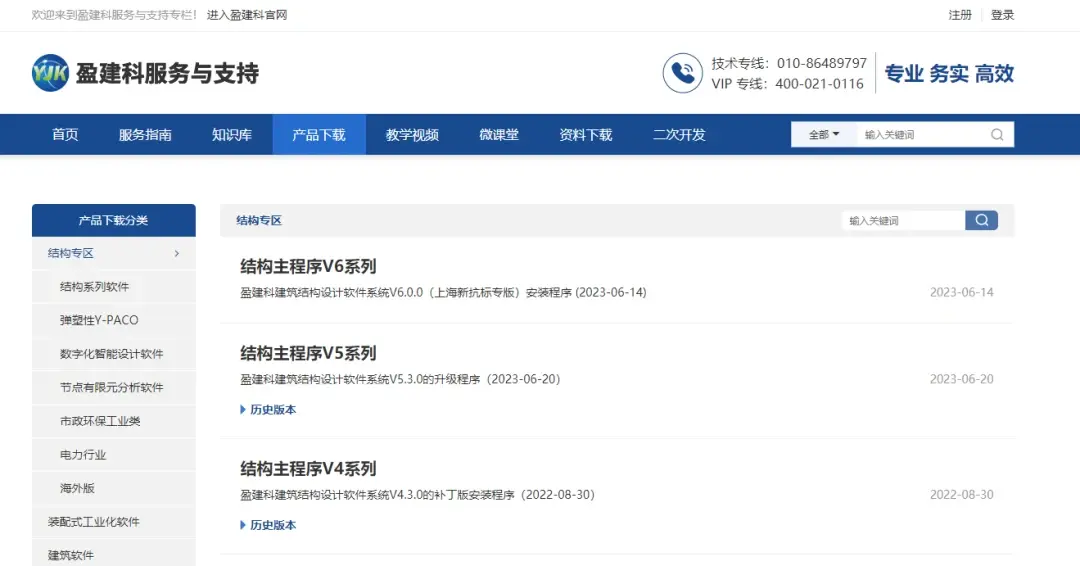Open the 全部 search category dropdown
This screenshot has height=566, width=1080.
[x=824, y=135]
